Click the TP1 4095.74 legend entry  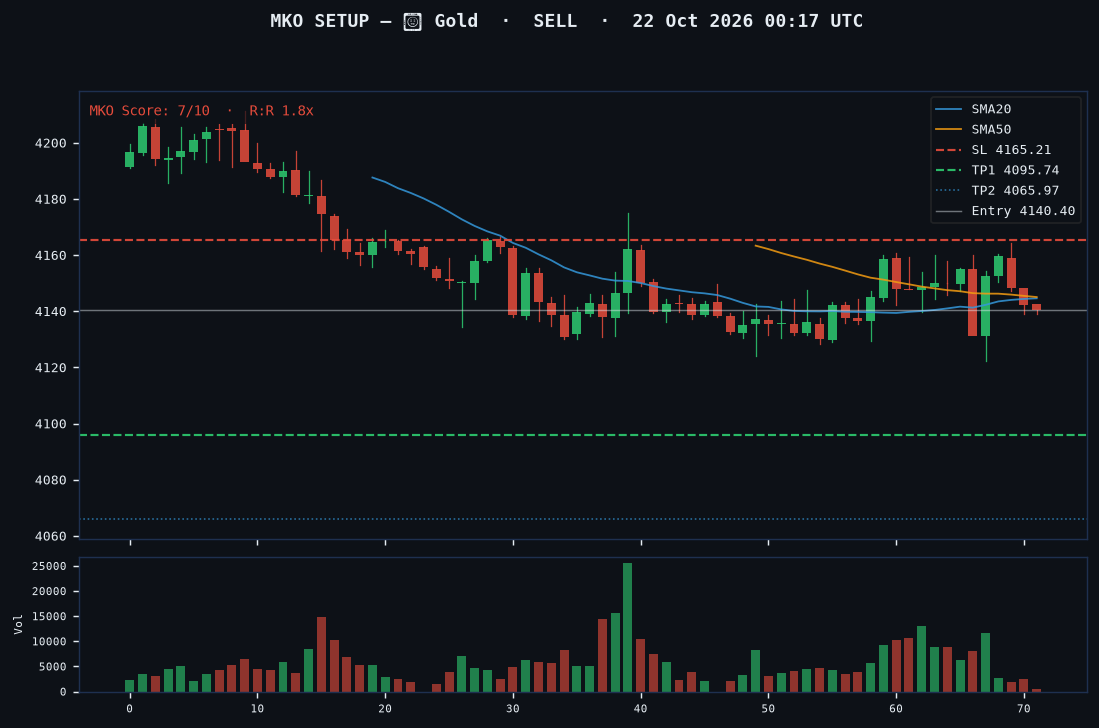997,170
